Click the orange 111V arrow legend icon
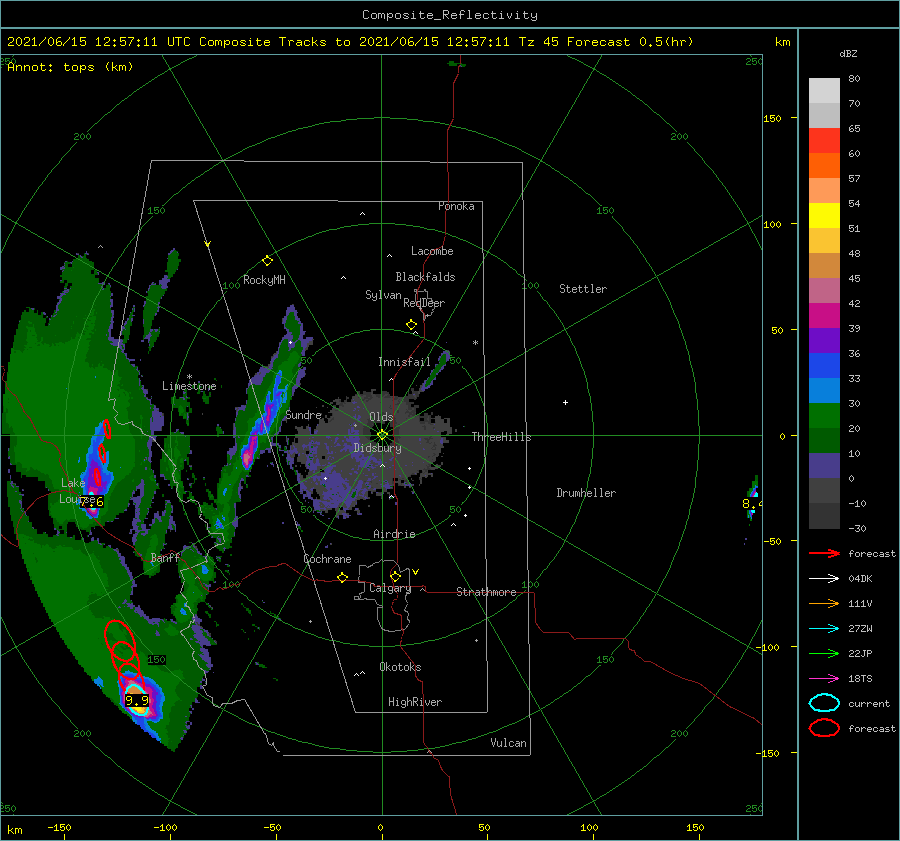This screenshot has width=900, height=841. [824, 603]
